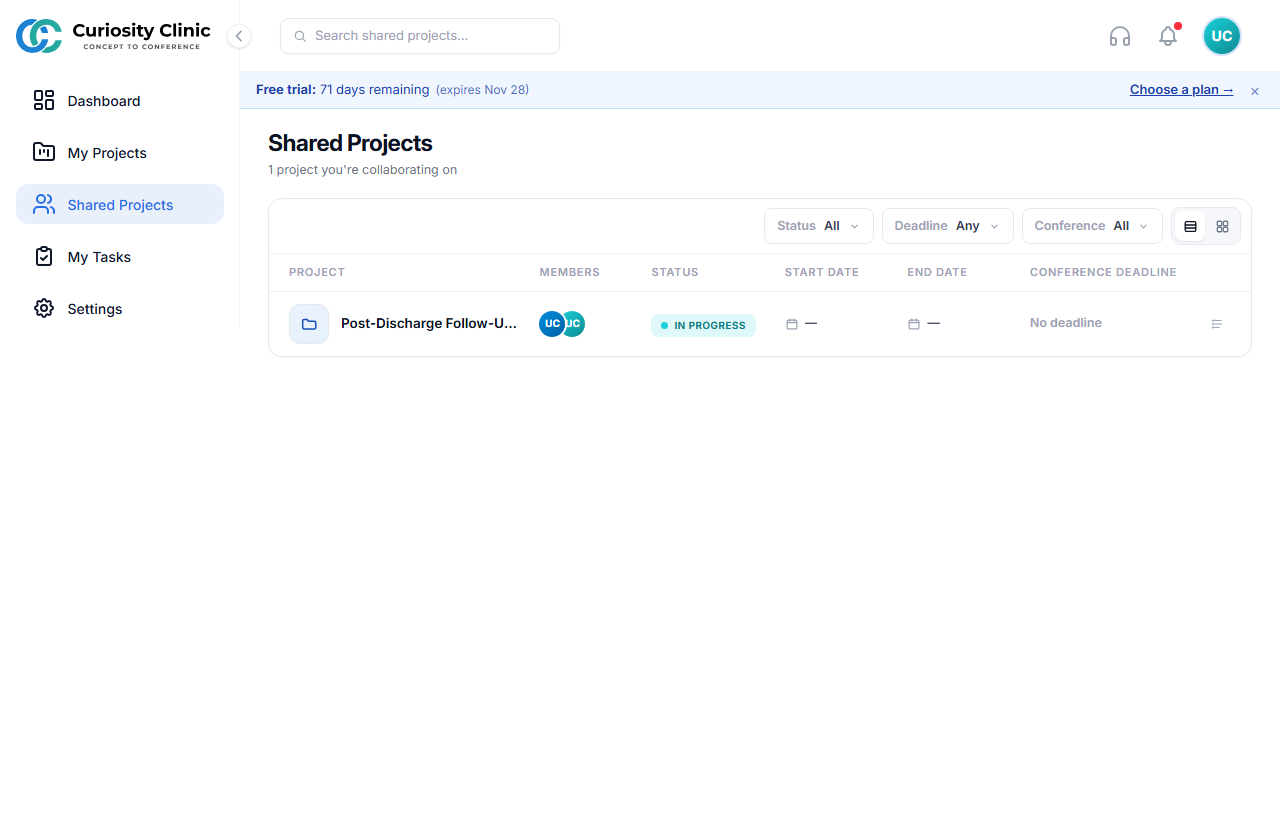Click the IN PROGRESS status badge
The height and width of the screenshot is (829, 1280).
point(703,325)
